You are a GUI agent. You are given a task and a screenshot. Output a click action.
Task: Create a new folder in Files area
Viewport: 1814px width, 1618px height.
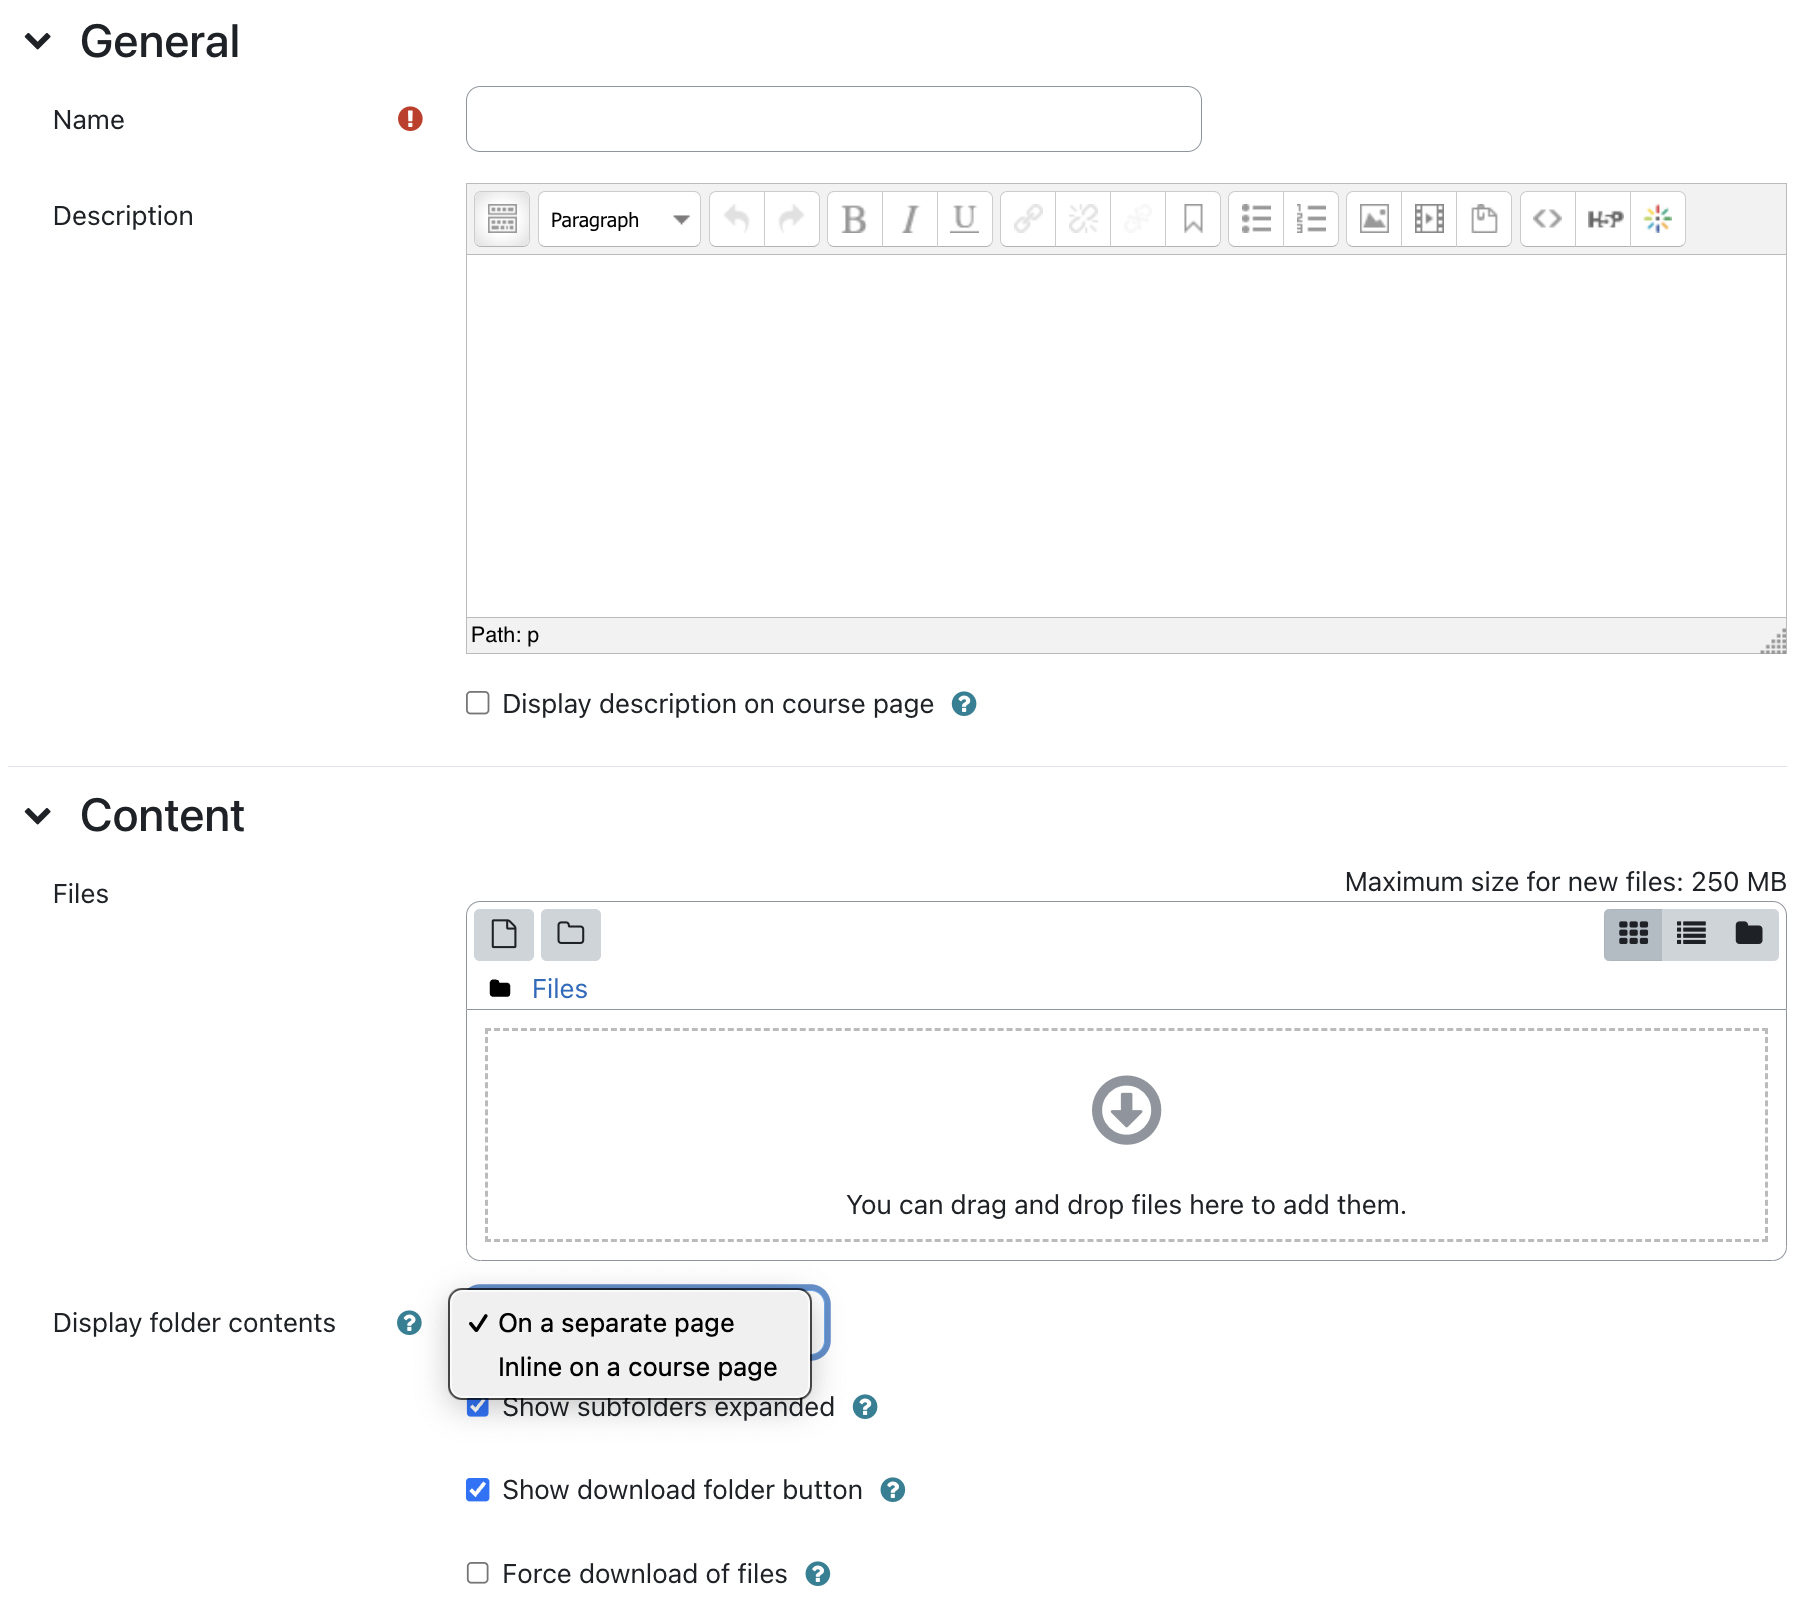coord(571,934)
